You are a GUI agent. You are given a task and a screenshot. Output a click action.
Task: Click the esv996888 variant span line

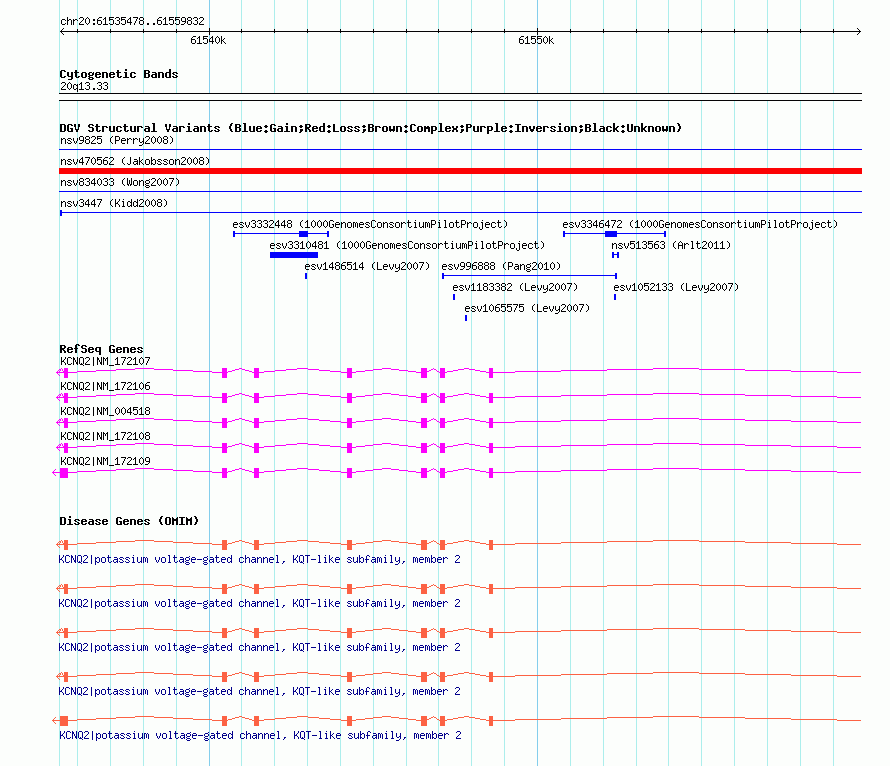(529, 276)
